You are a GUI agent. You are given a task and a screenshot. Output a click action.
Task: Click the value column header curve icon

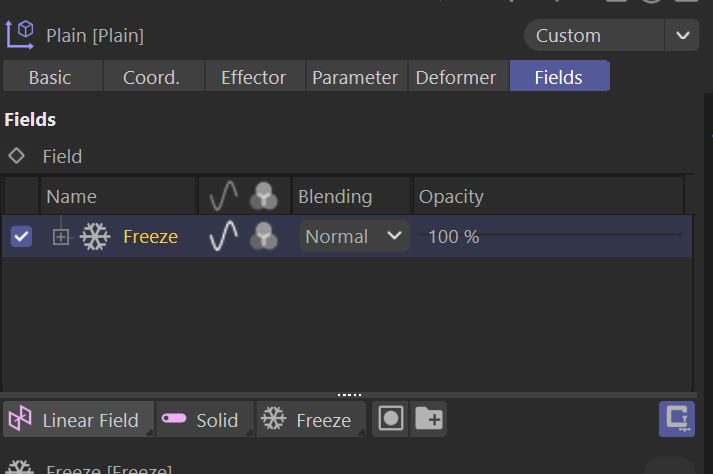pos(223,197)
